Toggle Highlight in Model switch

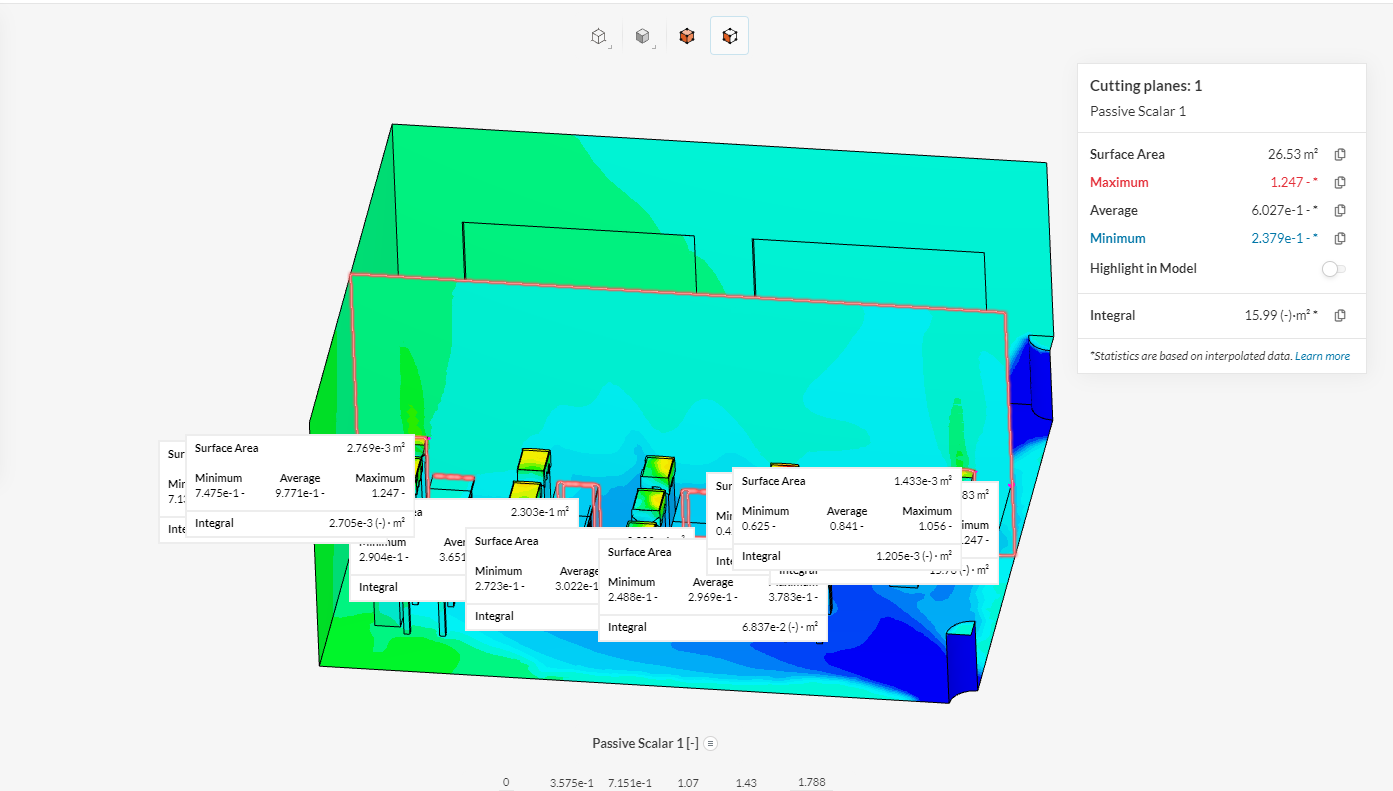pyautogui.click(x=1333, y=268)
